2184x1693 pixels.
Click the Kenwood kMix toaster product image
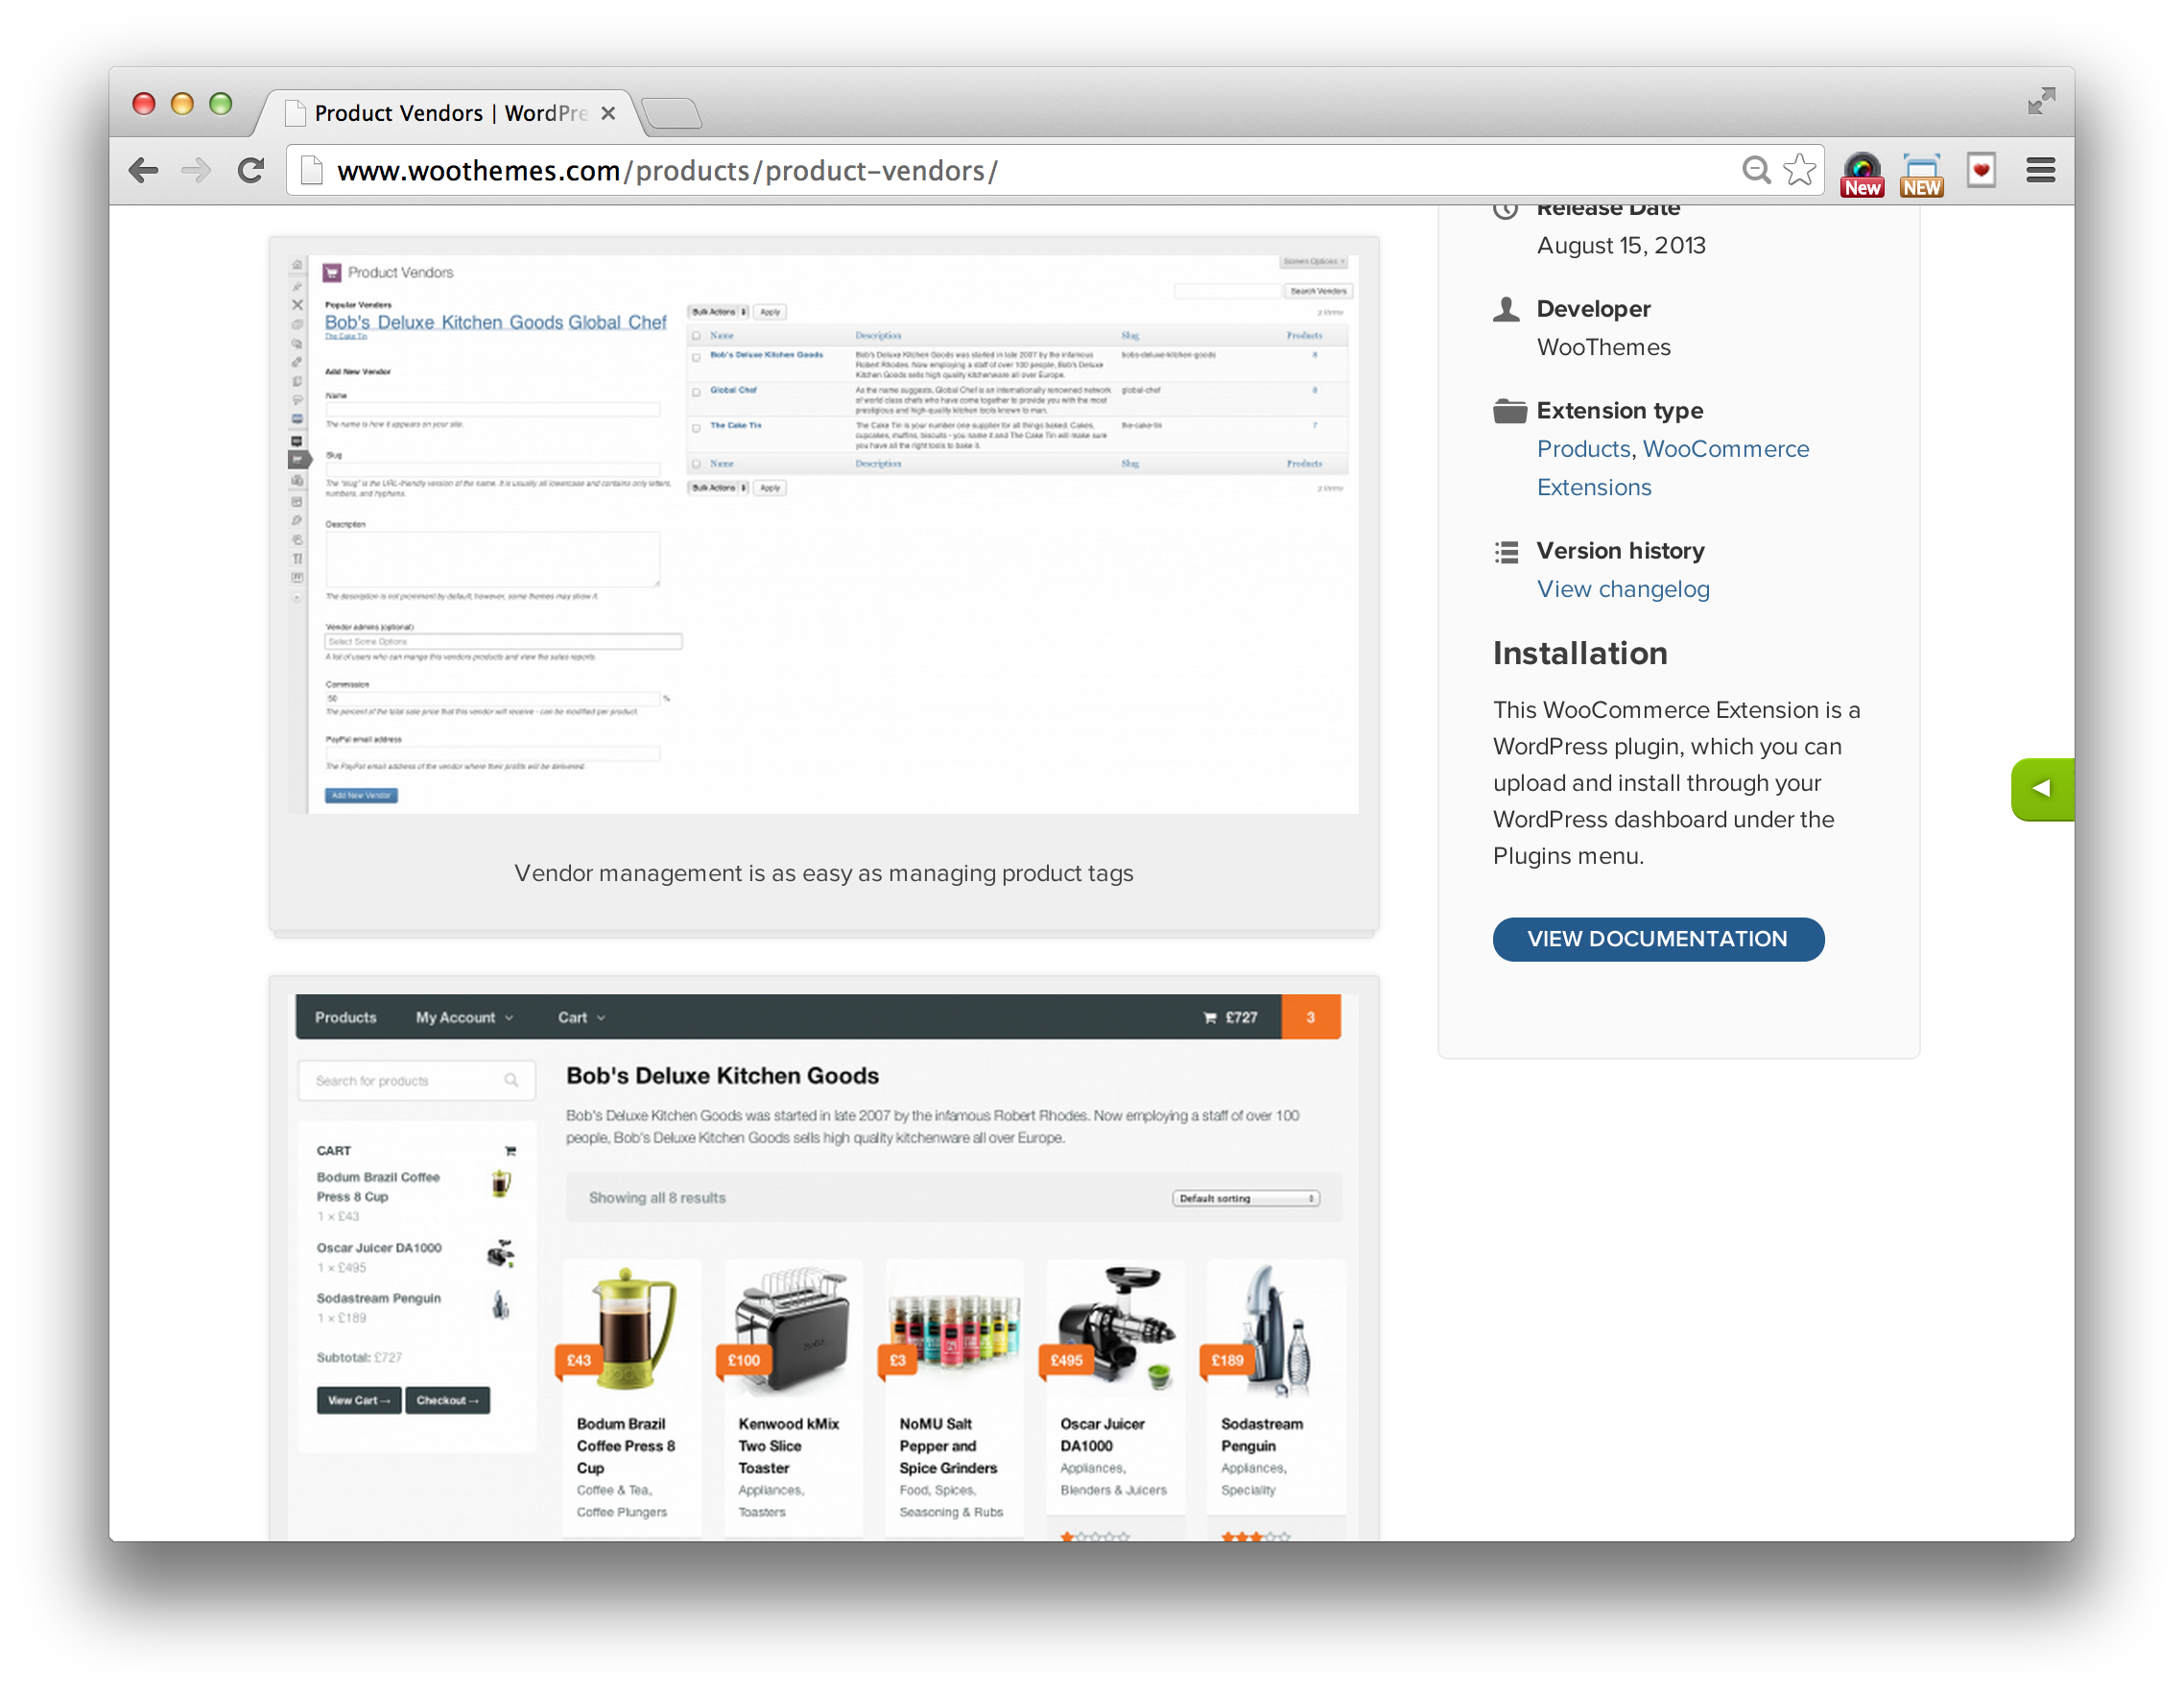point(793,1328)
